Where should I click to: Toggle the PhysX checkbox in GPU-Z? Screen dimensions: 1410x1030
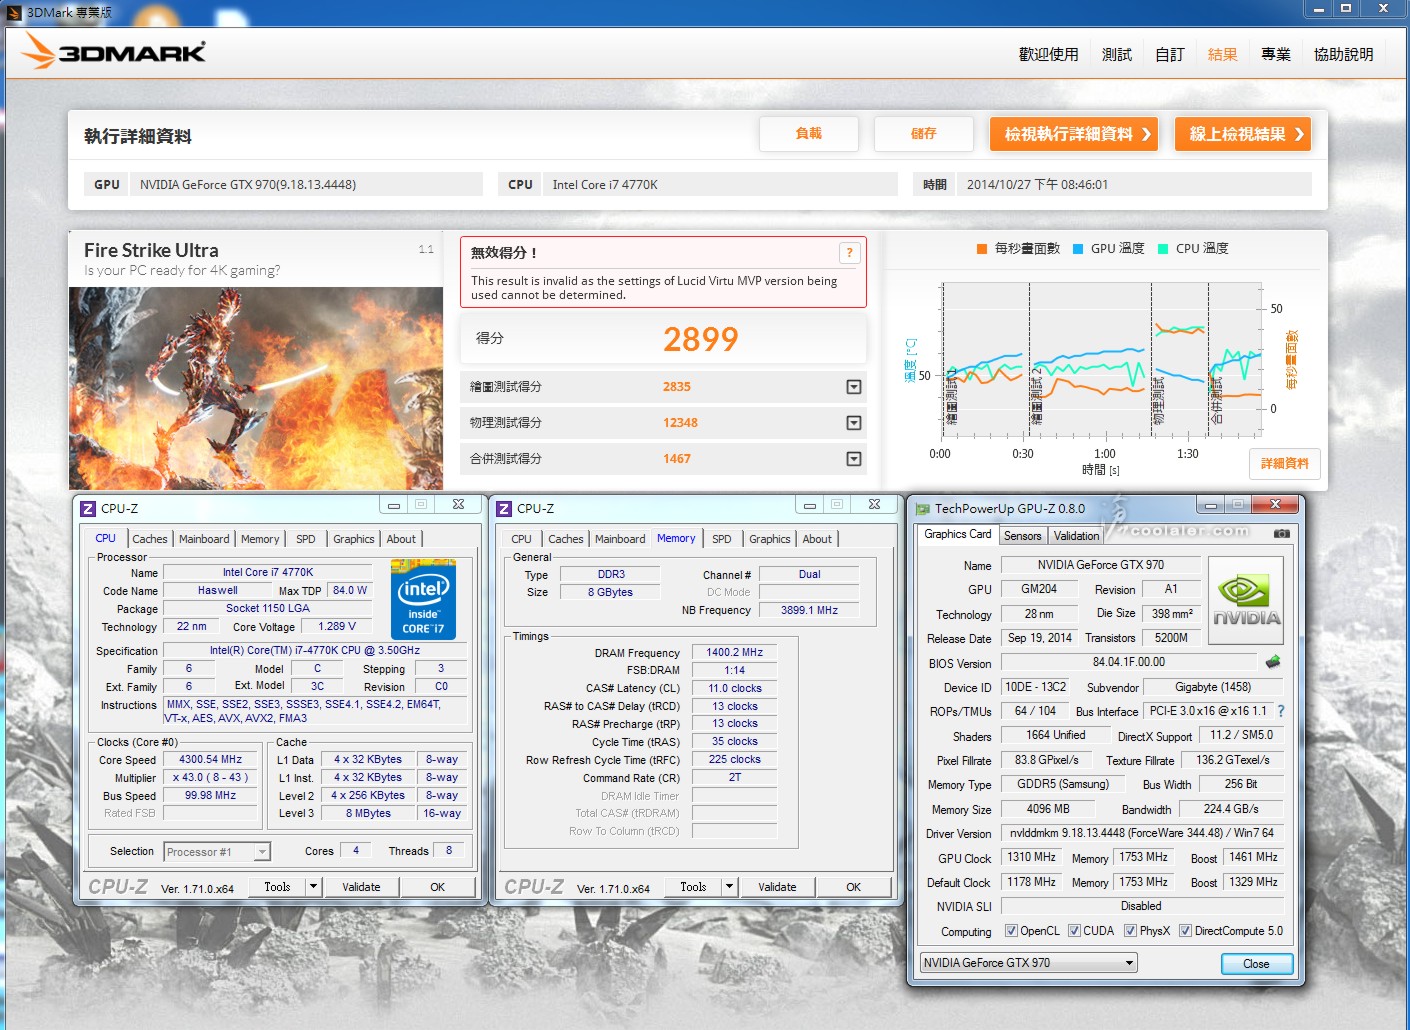point(1130,931)
